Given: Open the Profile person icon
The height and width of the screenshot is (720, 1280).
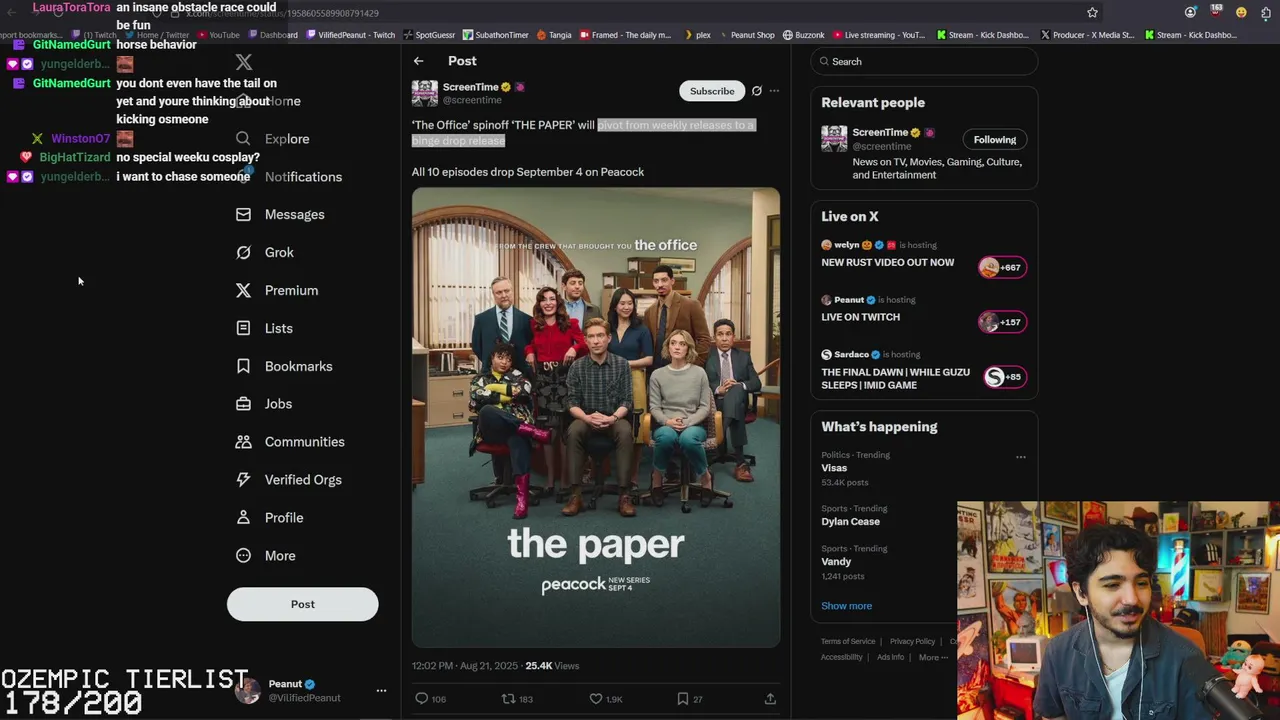Looking at the screenshot, I should point(243,518).
